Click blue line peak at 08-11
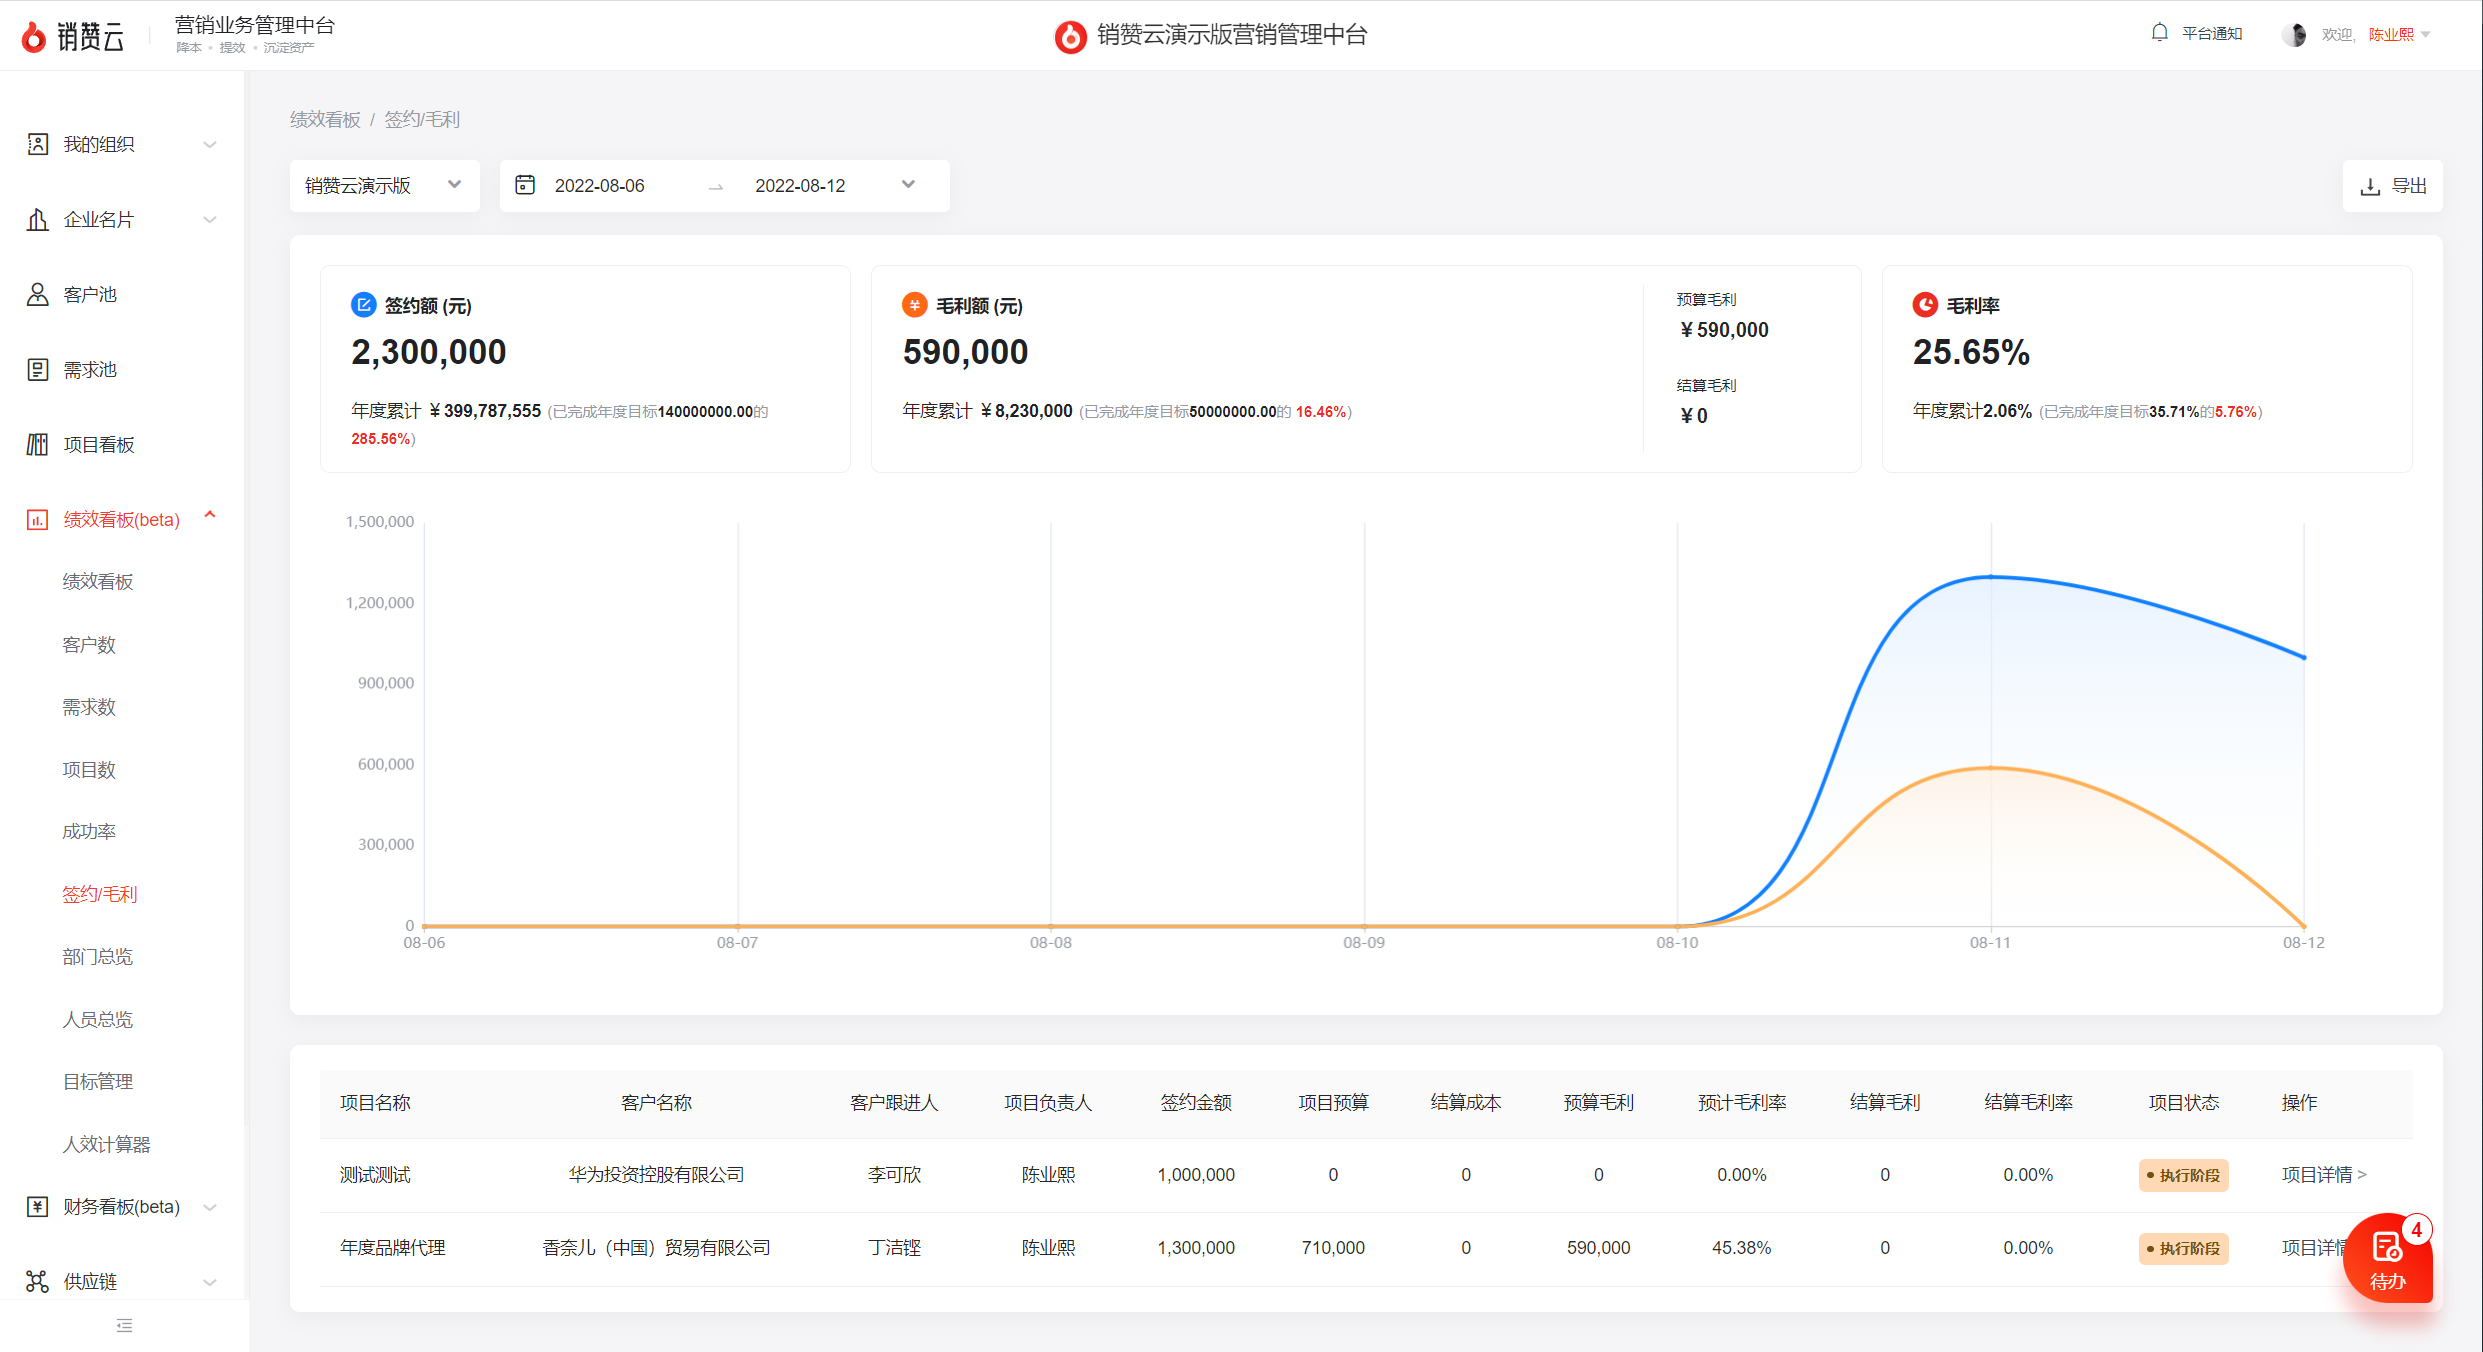 (1991, 577)
